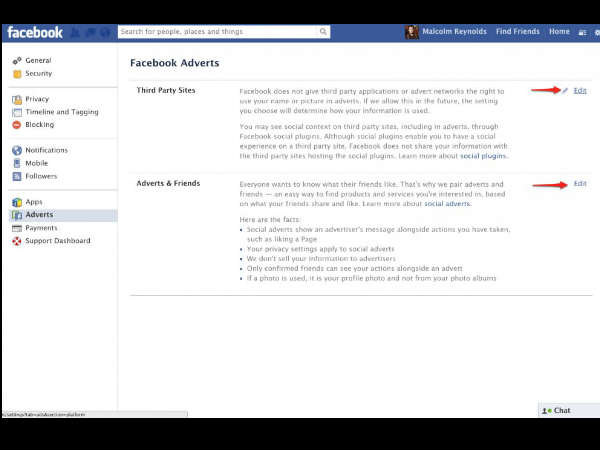Click the Apps cube icon
The height and width of the screenshot is (450, 600).
click(x=17, y=202)
